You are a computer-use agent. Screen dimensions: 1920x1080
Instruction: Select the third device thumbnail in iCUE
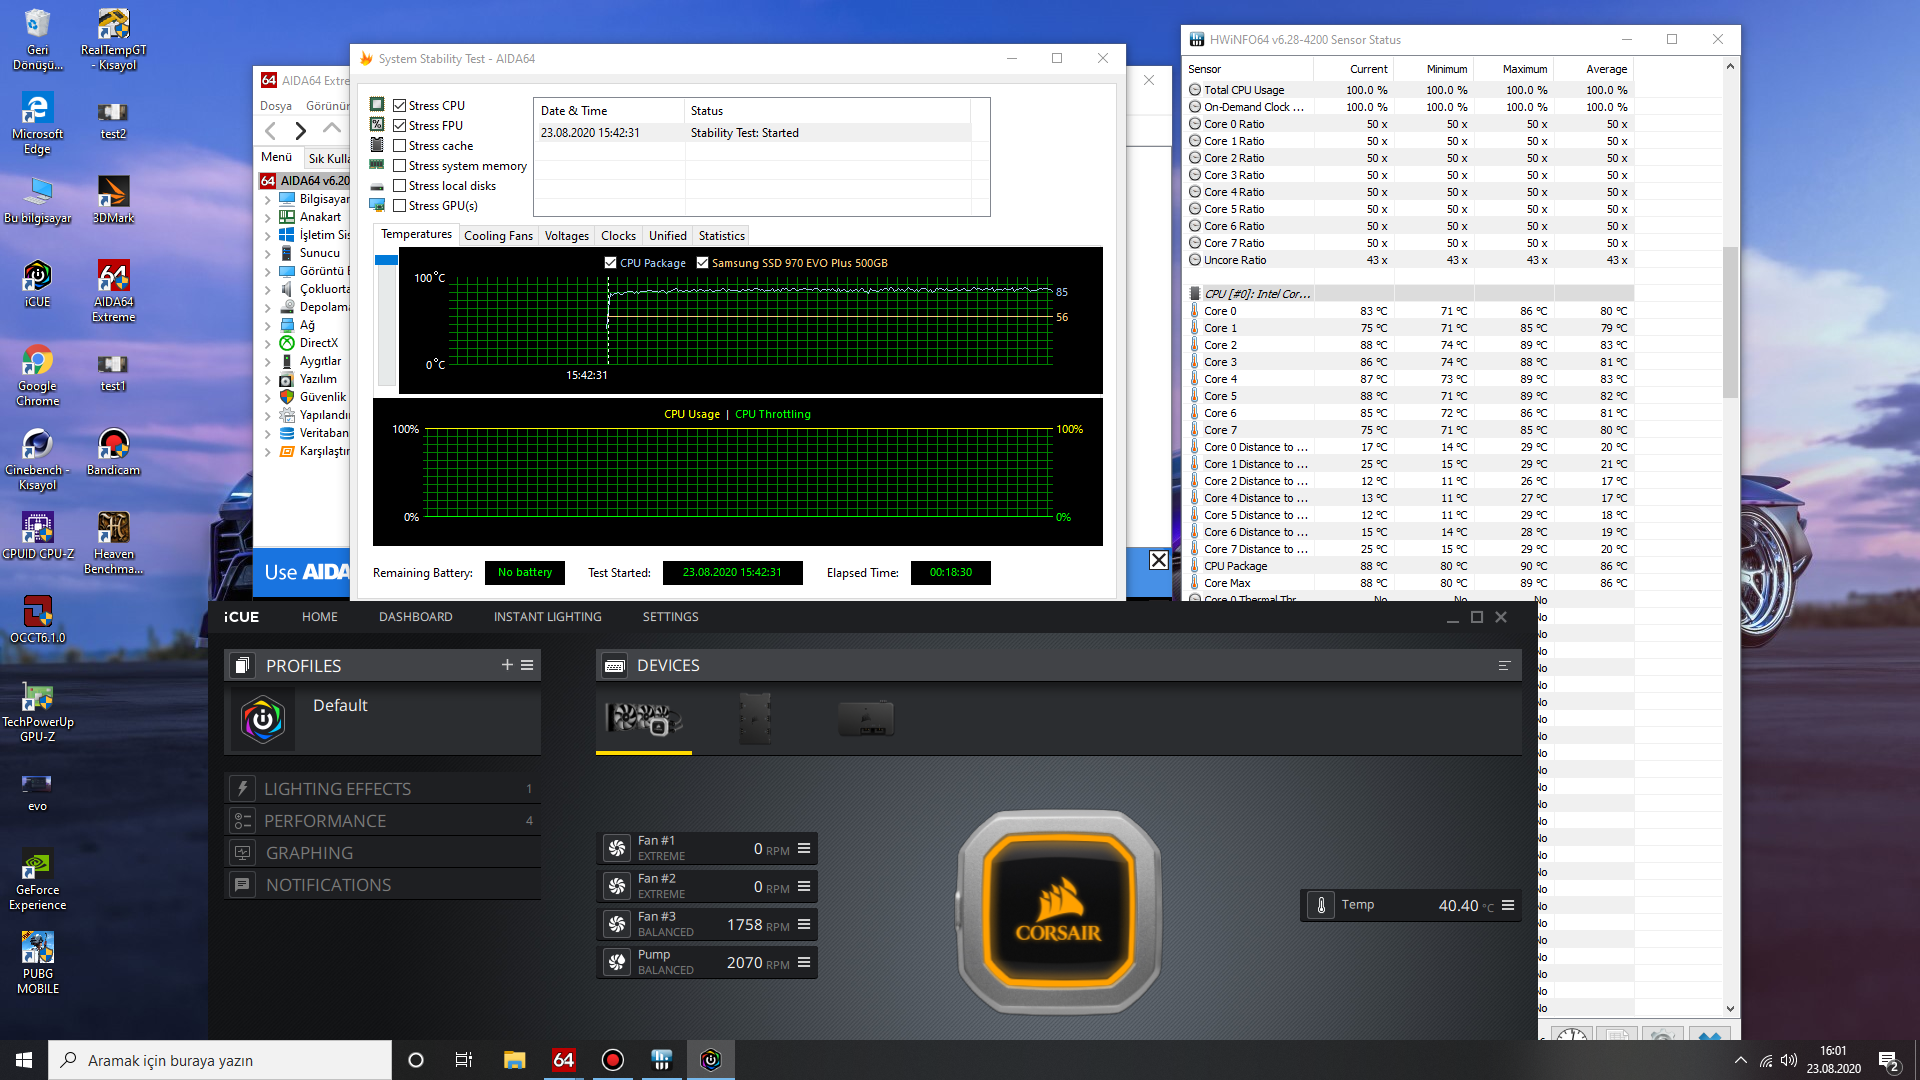point(866,718)
